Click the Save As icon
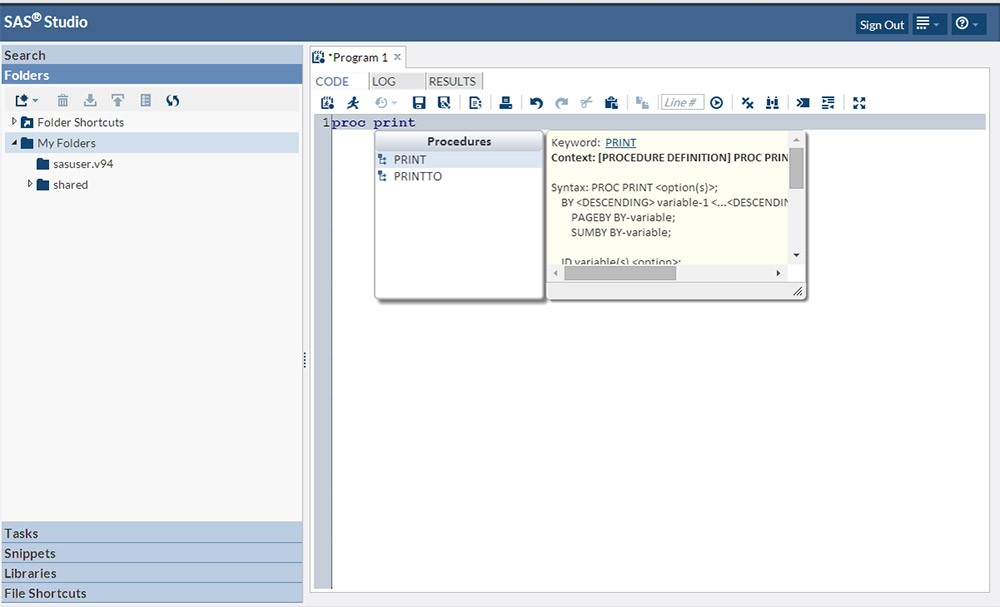This screenshot has width=1000, height=607. pos(445,103)
